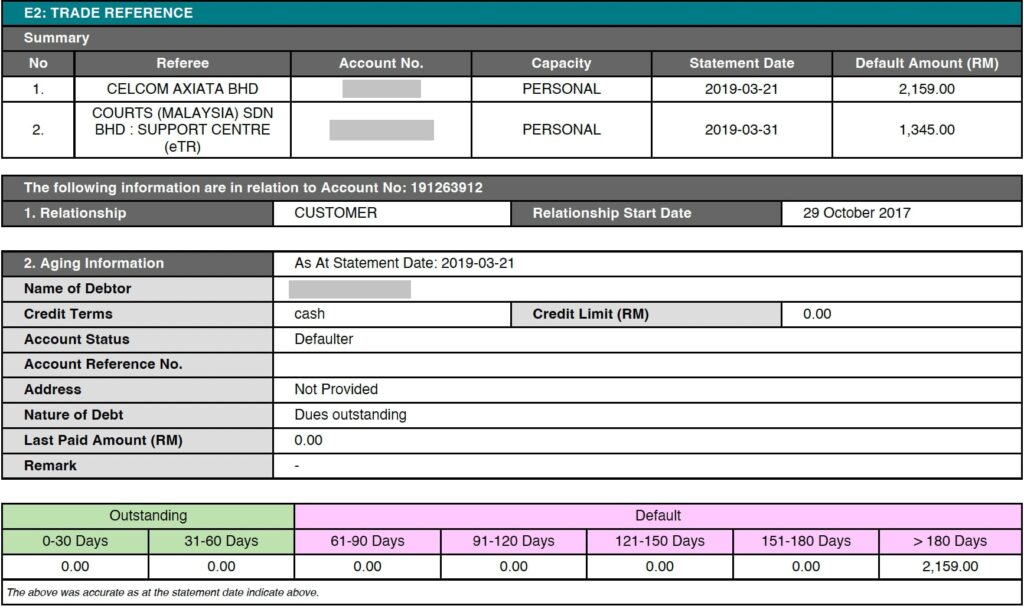Click the 'E2: TRADE REFERENCE' section title
The width and height of the screenshot is (1024, 609).
[x=108, y=13]
